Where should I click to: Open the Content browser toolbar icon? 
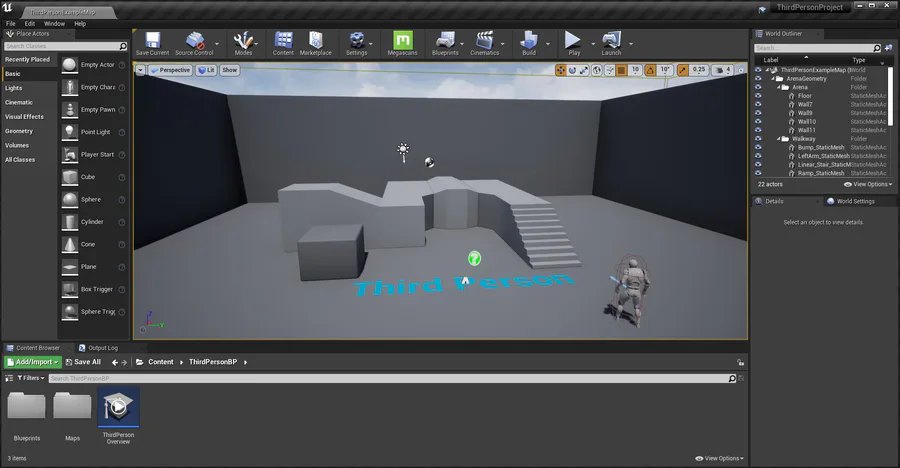pyautogui.click(x=283, y=40)
